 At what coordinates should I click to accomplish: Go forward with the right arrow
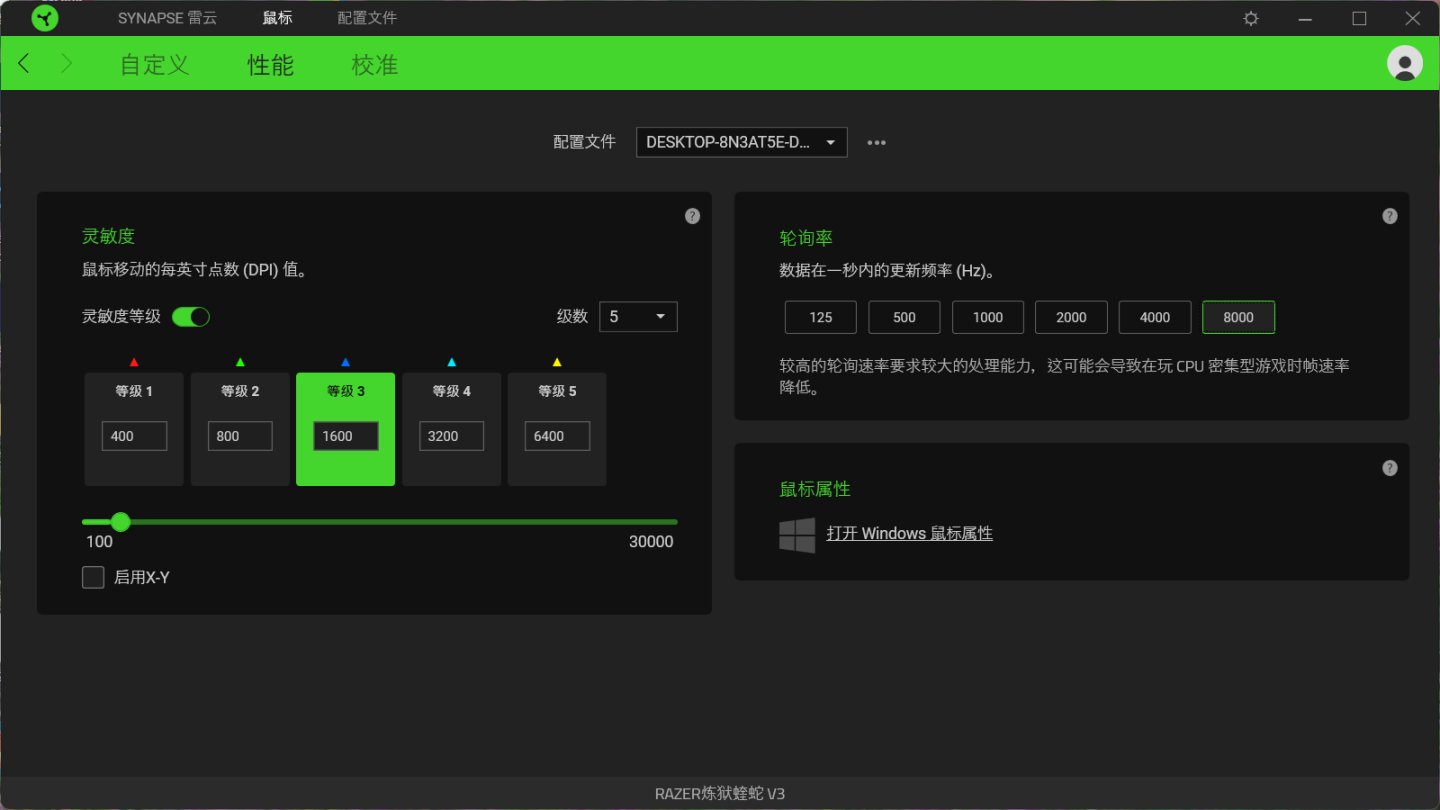[67, 64]
